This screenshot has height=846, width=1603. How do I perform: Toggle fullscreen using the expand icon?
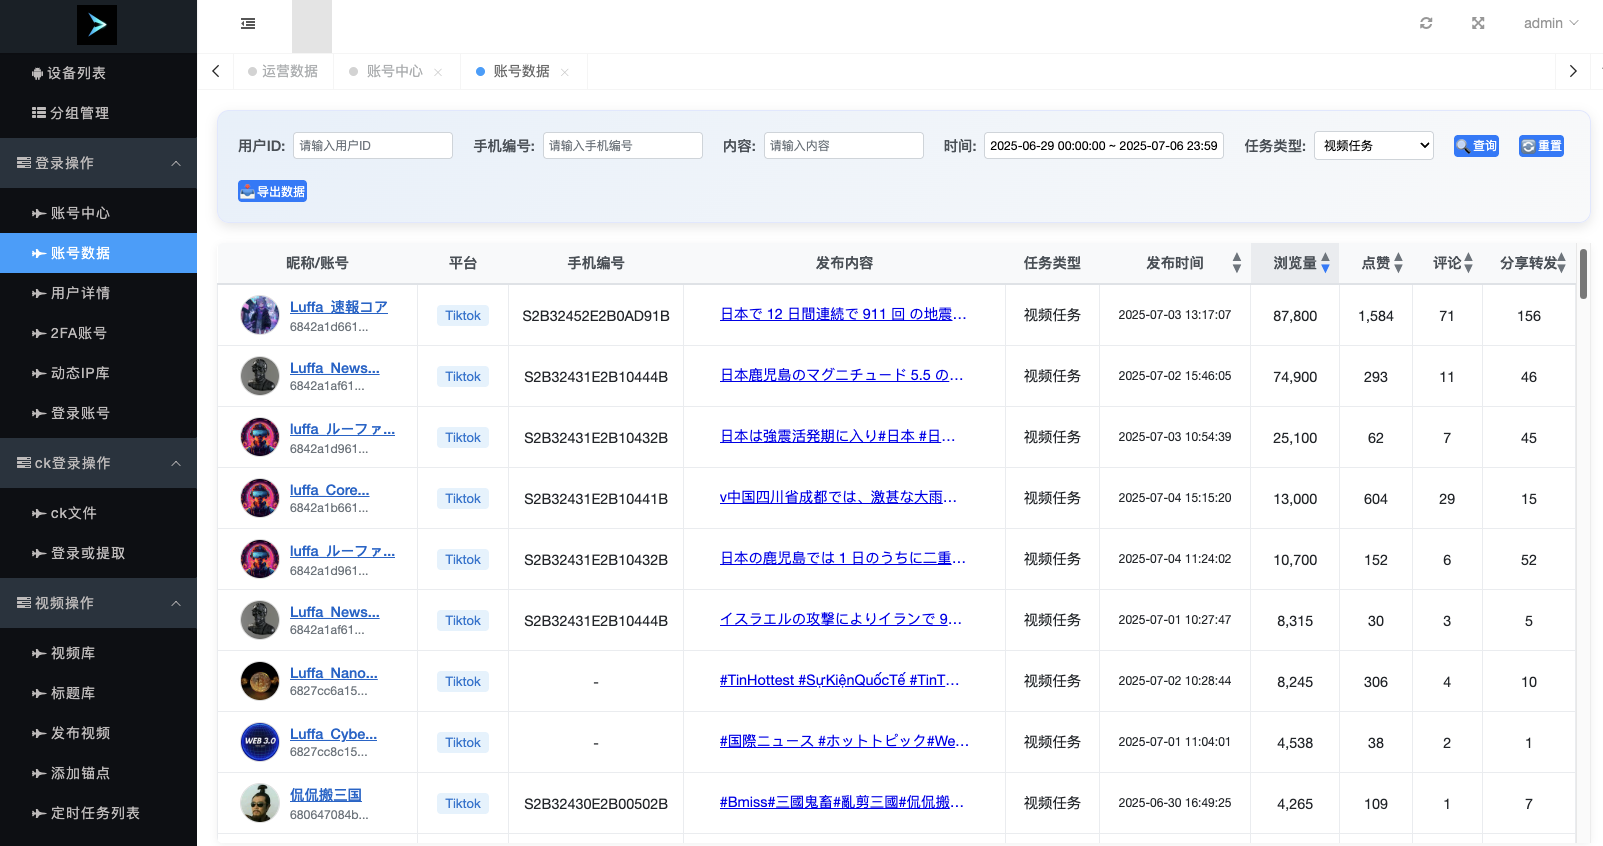coord(1478,23)
